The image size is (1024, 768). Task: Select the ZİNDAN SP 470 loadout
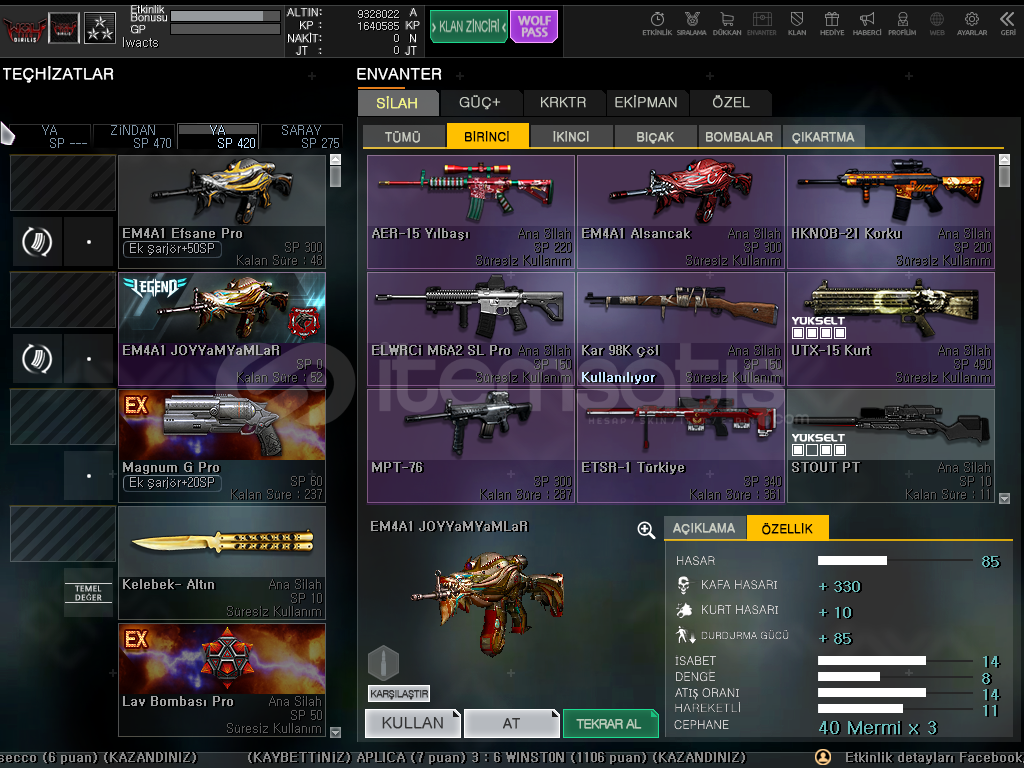click(x=134, y=137)
